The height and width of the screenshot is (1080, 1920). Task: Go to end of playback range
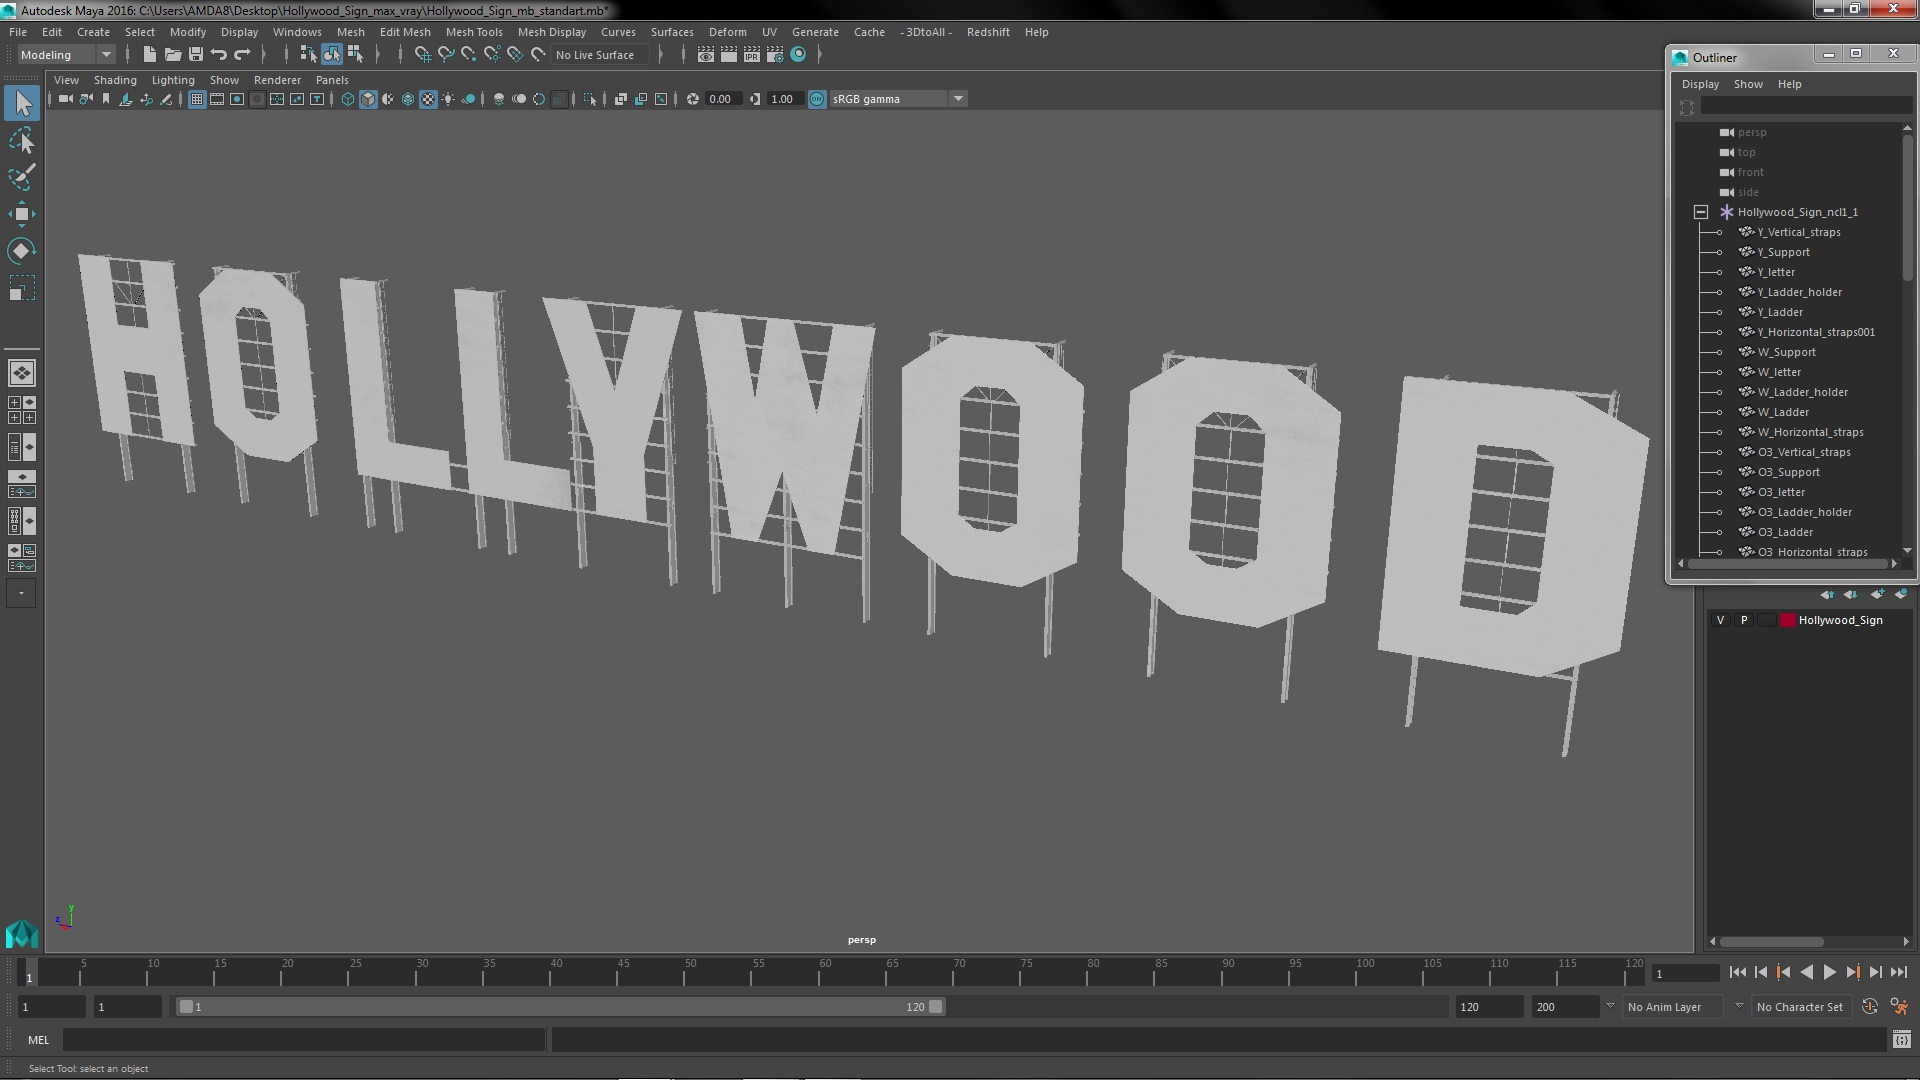pos(1898,972)
